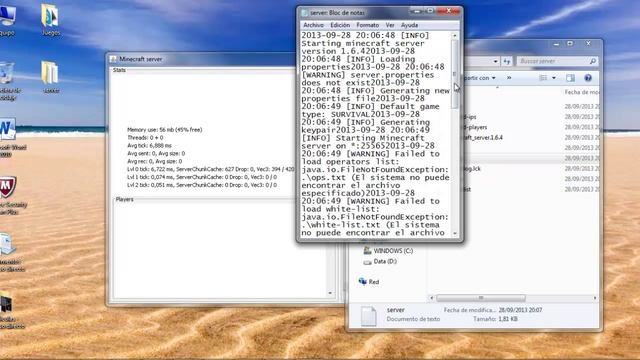Screen dimensions: 640x360
Task: Click the Players list panel in Minecraft server
Action: [x=220, y=250]
